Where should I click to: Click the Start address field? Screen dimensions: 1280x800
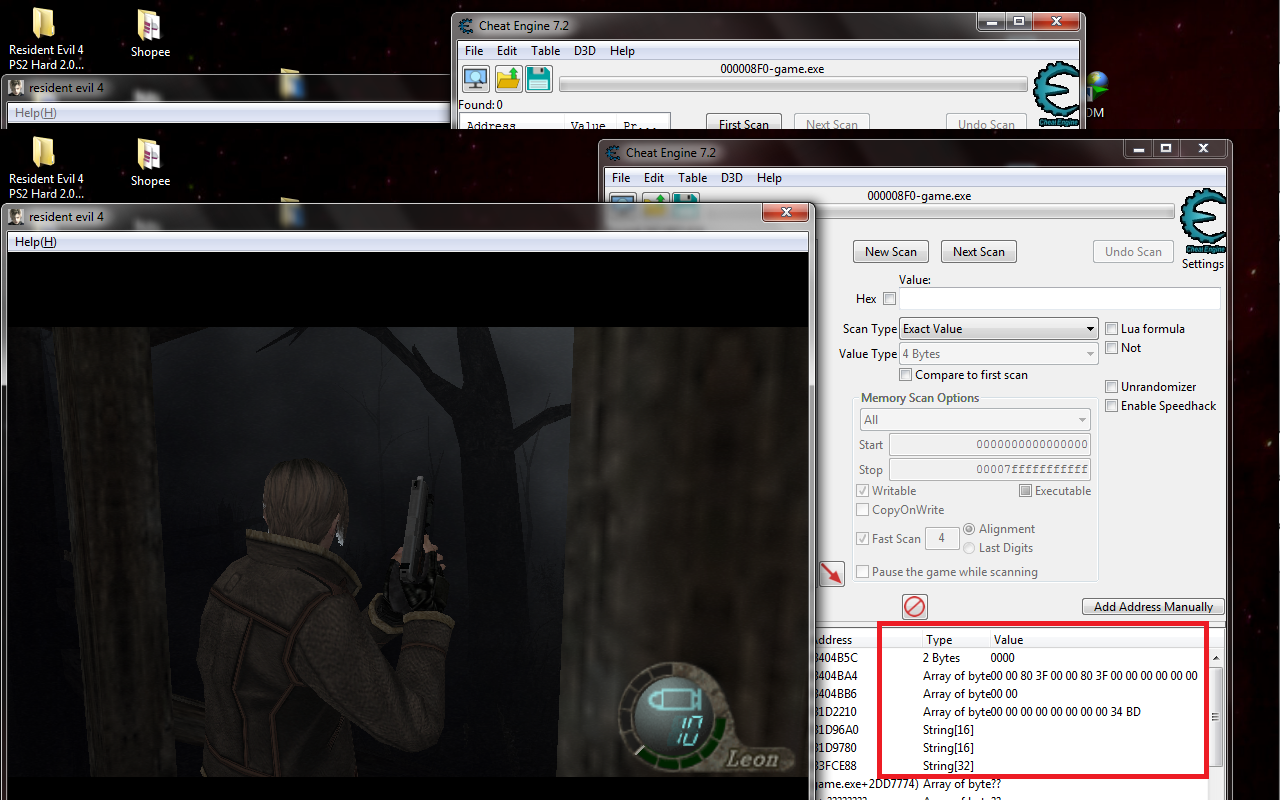[989, 445]
